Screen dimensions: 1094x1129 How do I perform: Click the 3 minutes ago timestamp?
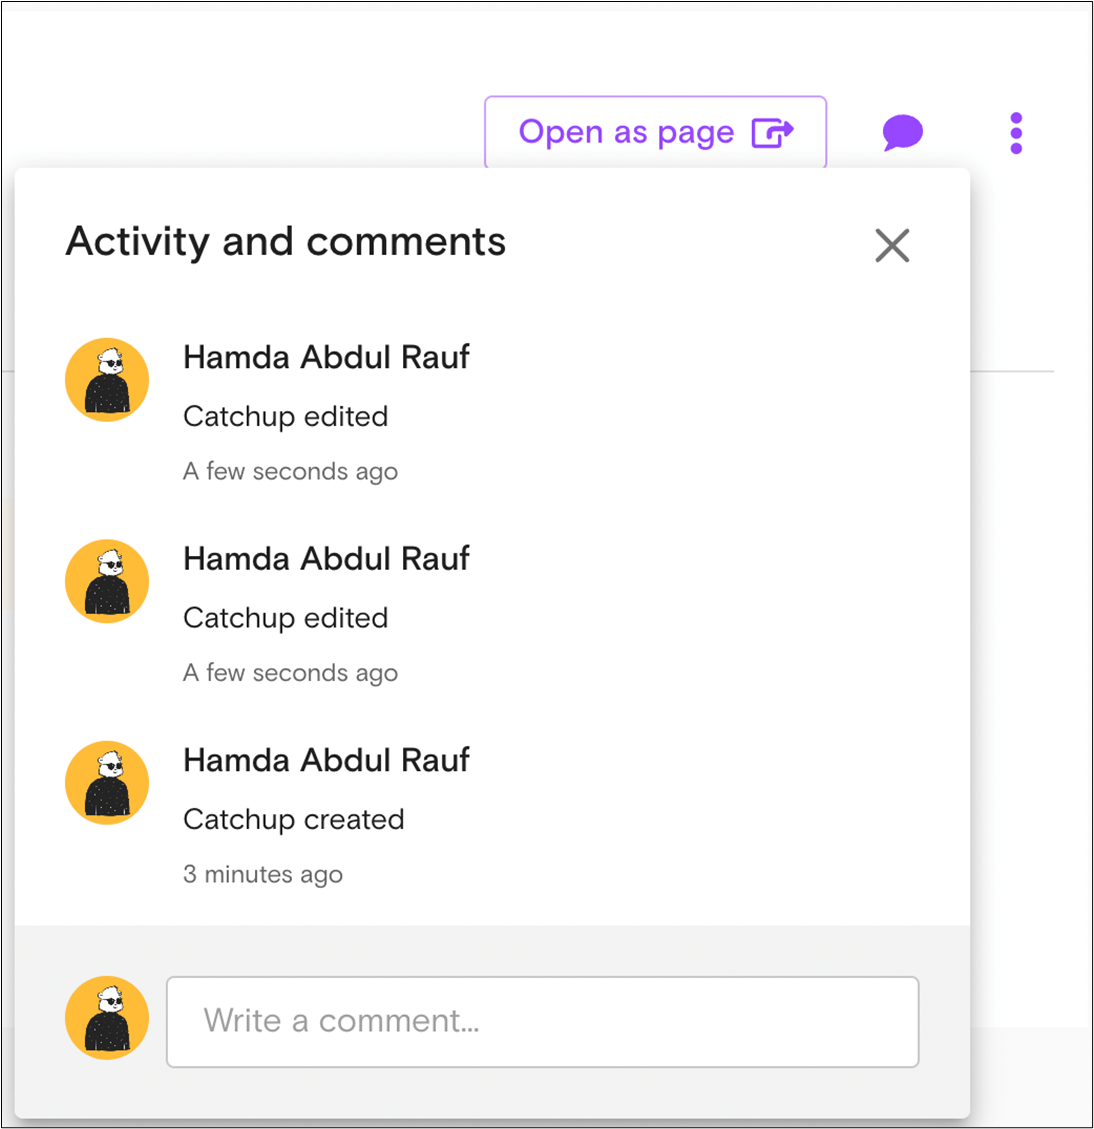[x=263, y=875]
